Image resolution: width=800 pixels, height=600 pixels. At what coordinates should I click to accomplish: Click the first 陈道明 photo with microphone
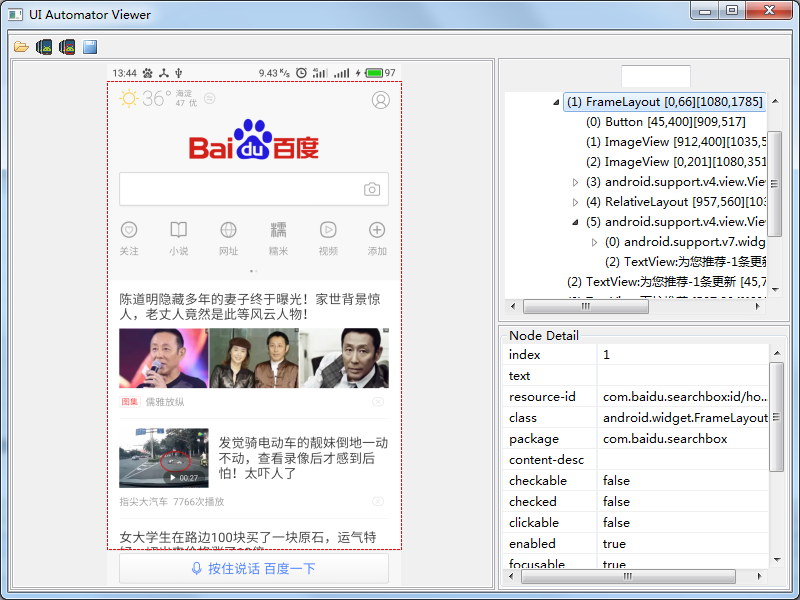pos(163,358)
